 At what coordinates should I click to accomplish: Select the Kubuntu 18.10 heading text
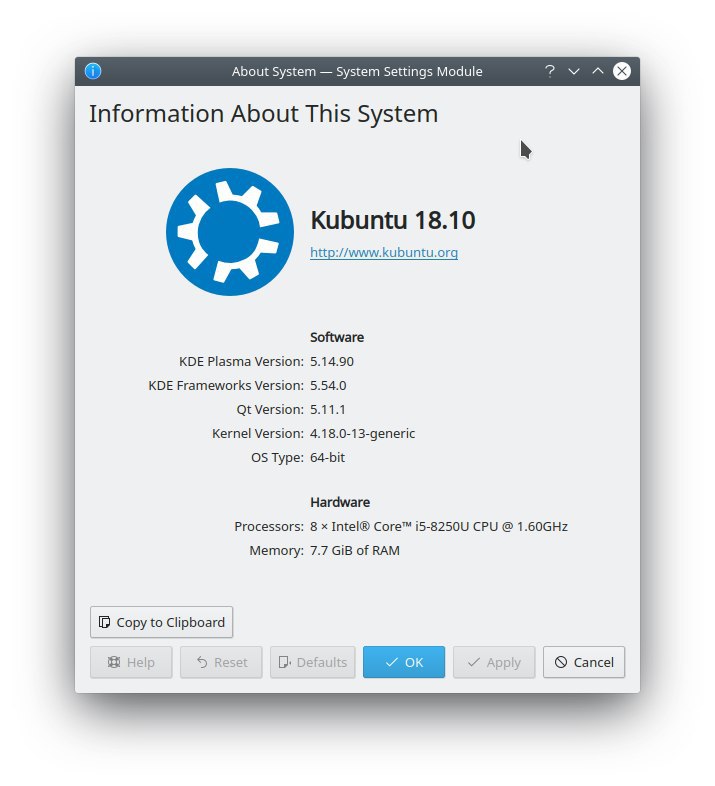pos(393,220)
